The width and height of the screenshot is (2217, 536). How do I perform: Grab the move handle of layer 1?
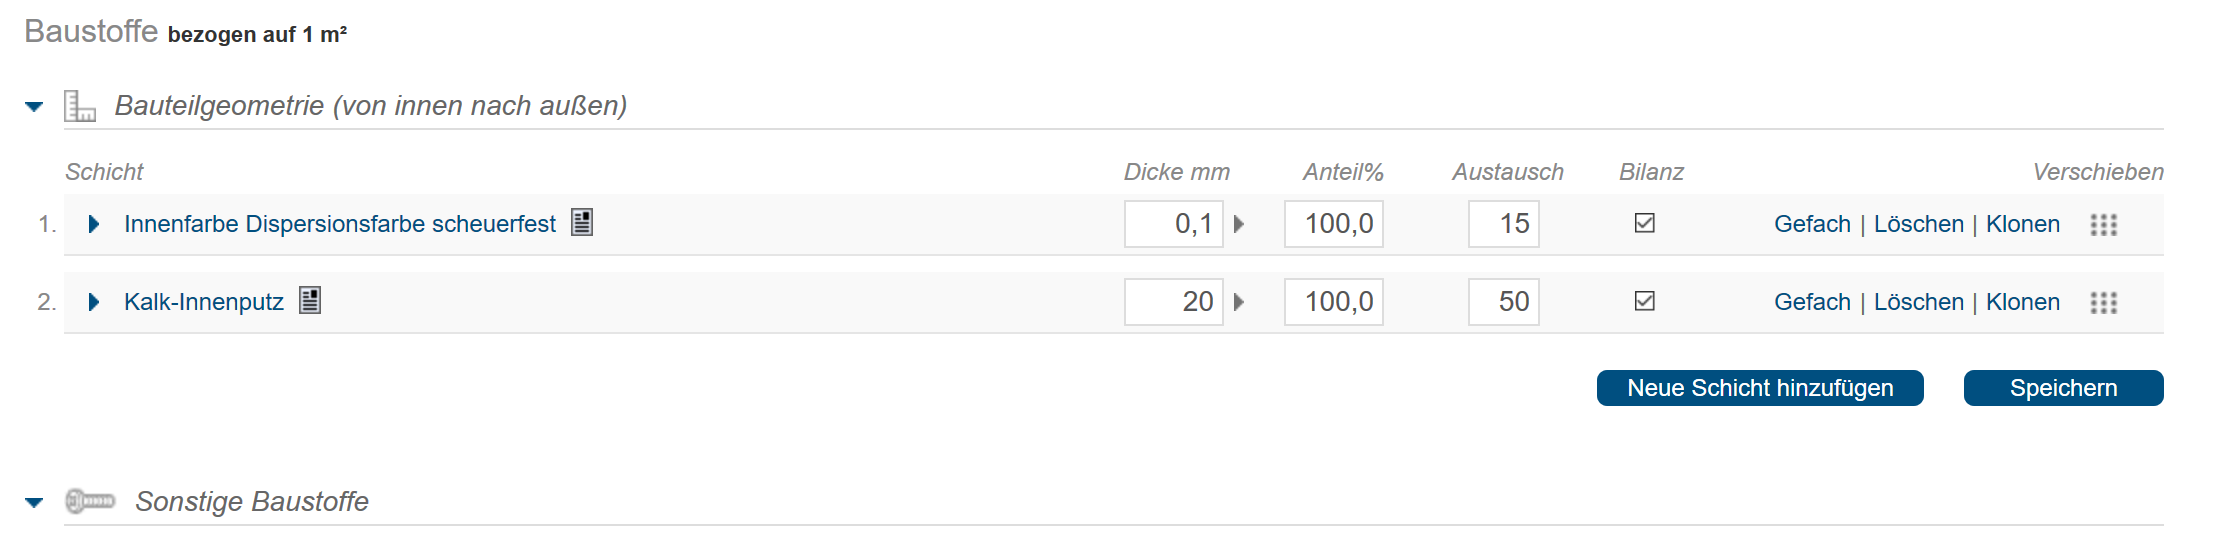[2104, 225]
